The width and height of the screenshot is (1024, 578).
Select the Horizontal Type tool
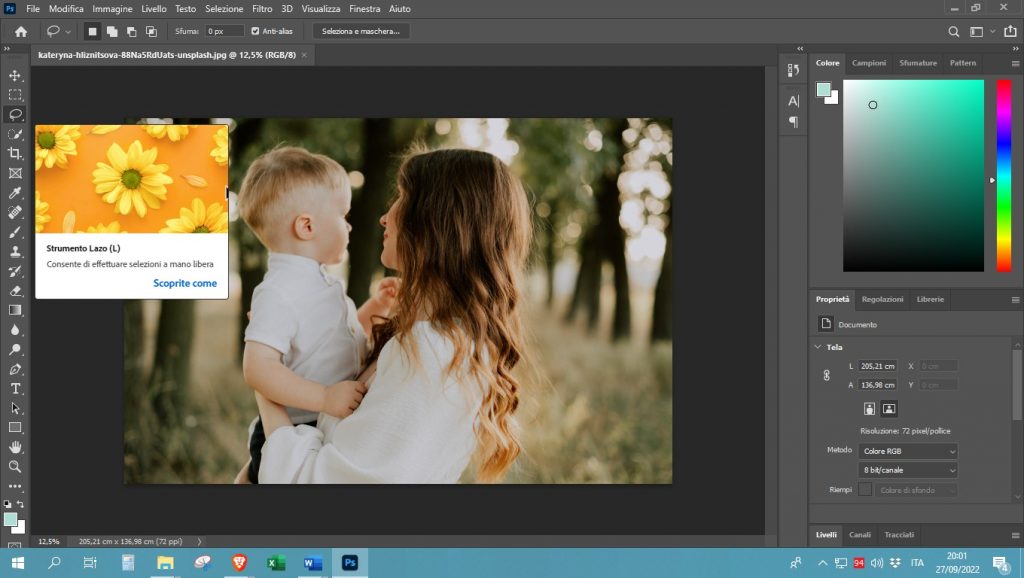(x=15, y=388)
